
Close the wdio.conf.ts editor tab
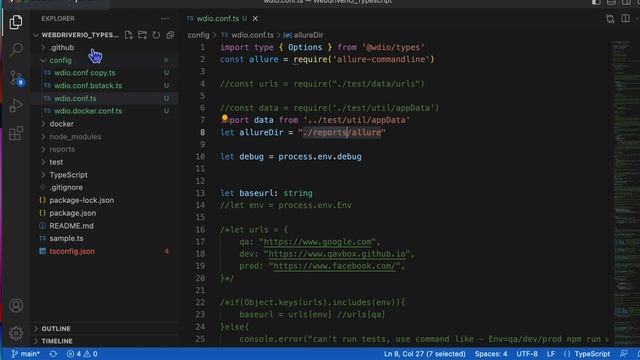click(x=255, y=19)
